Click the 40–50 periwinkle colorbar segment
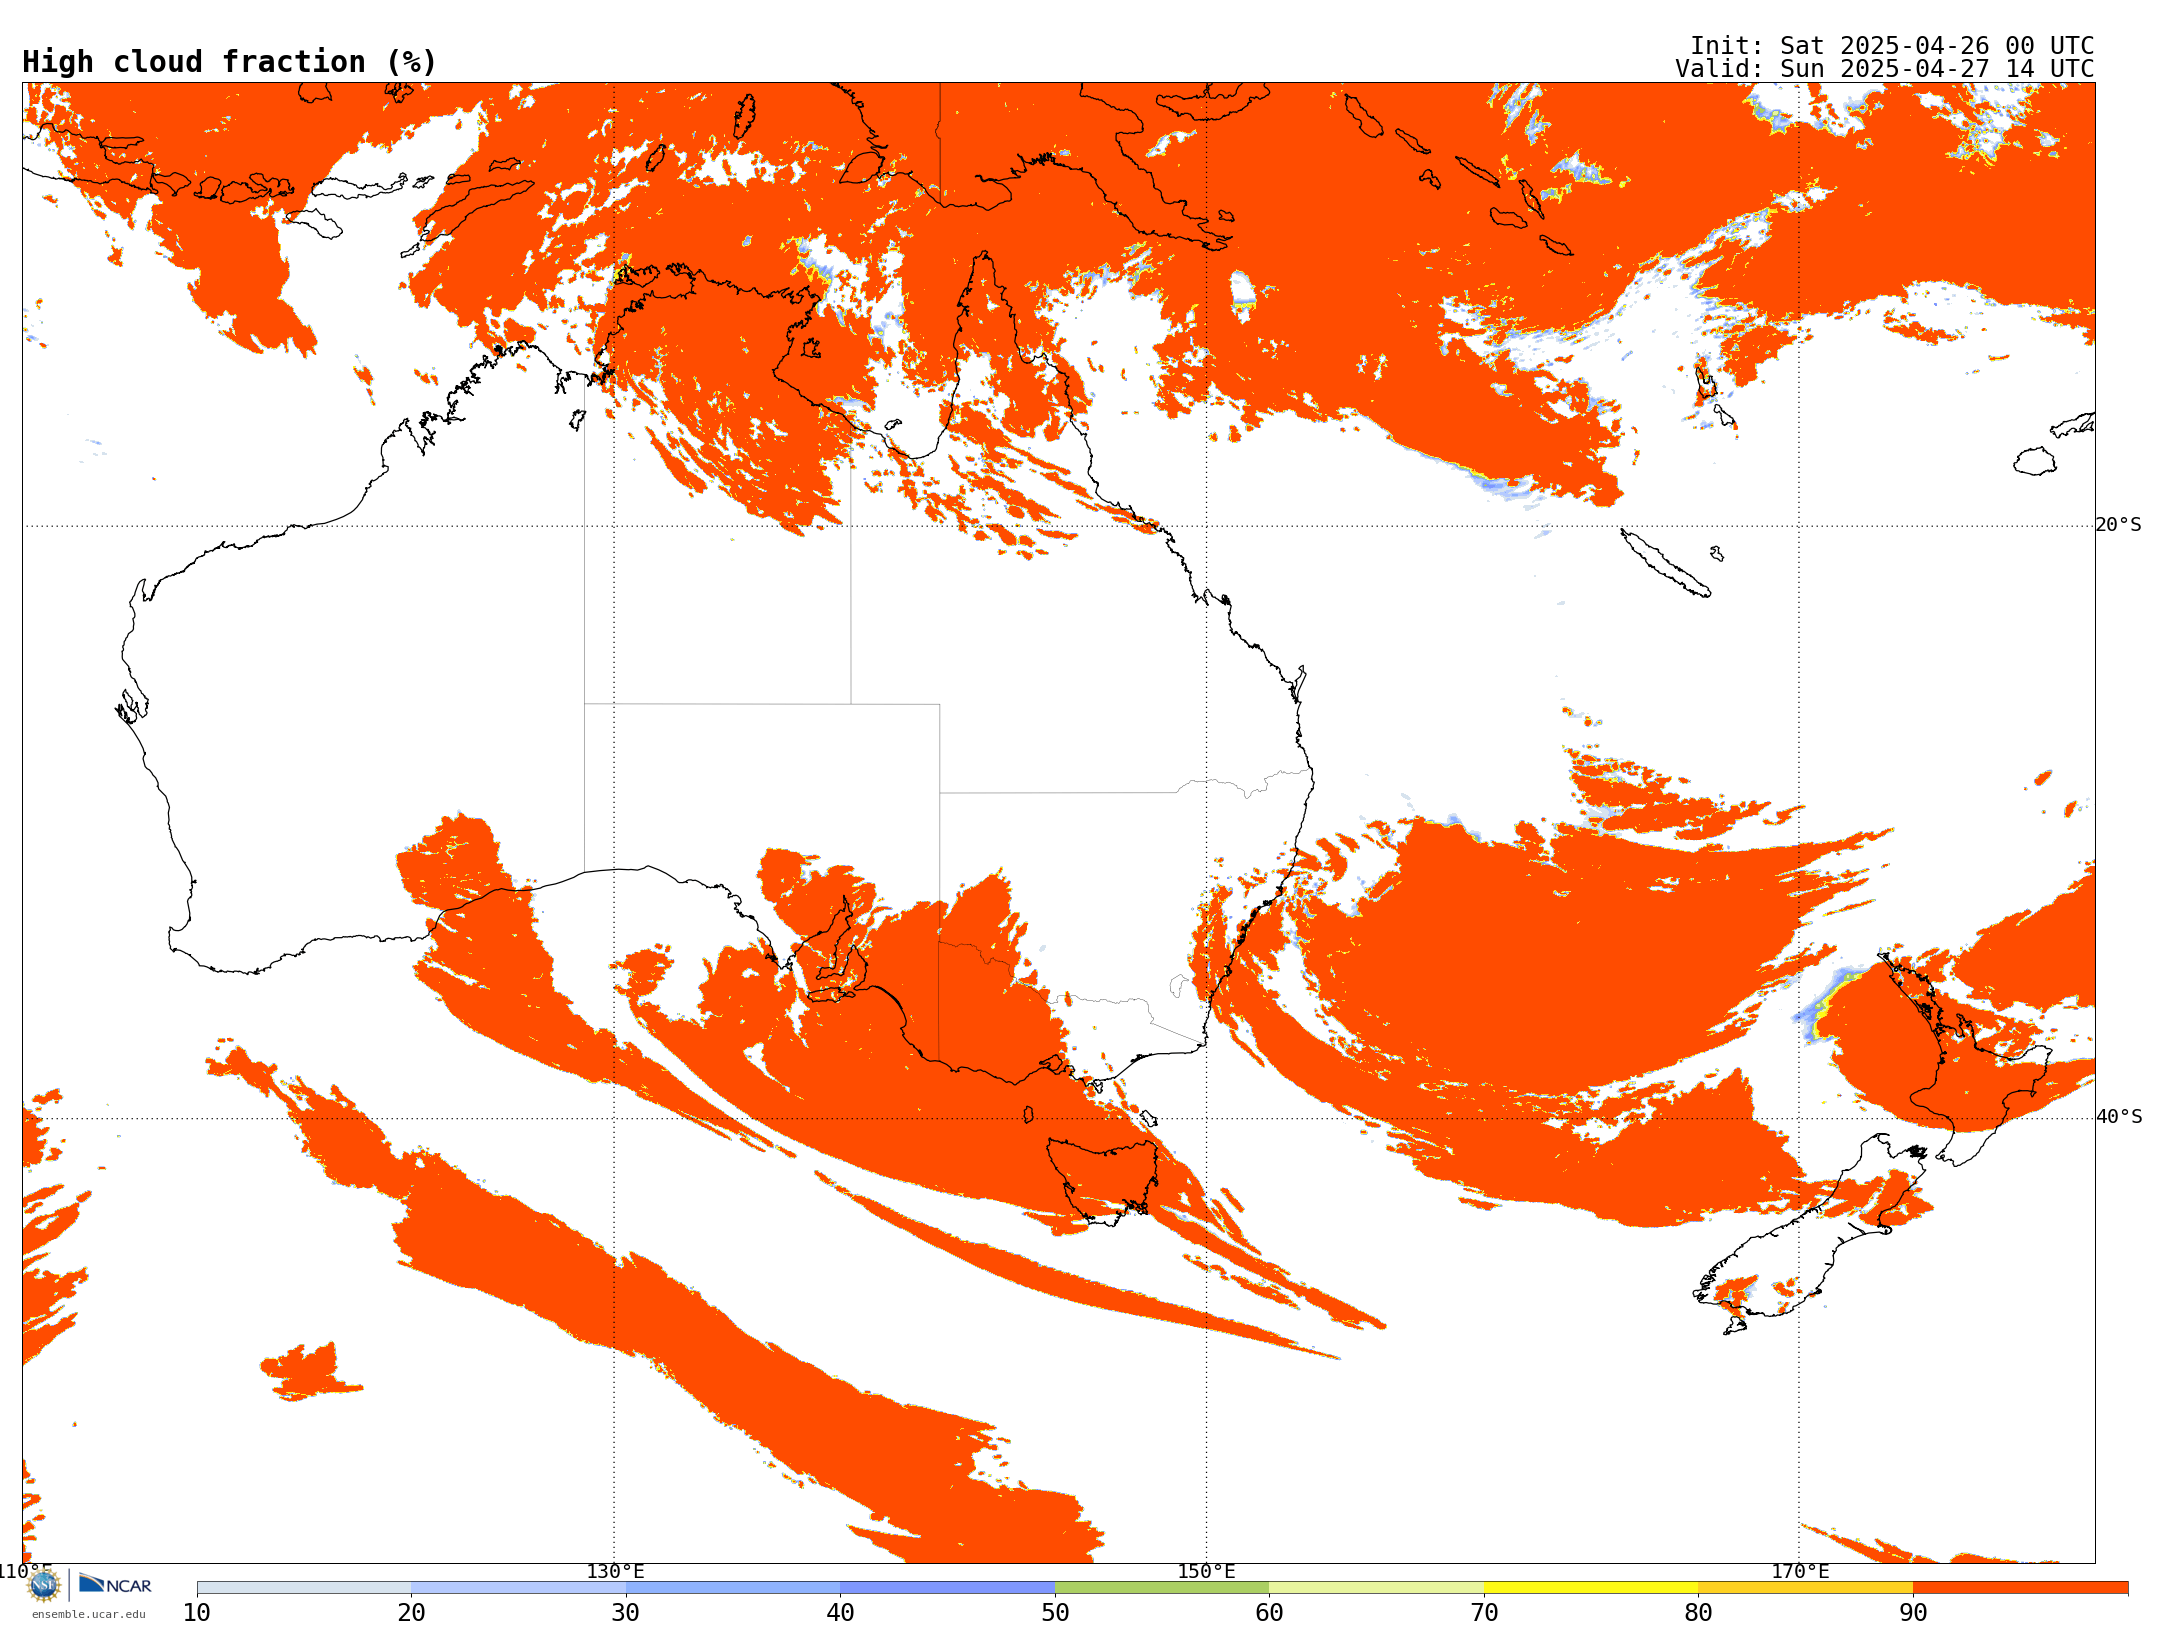The width and height of the screenshot is (2160, 1626). 947,1588
